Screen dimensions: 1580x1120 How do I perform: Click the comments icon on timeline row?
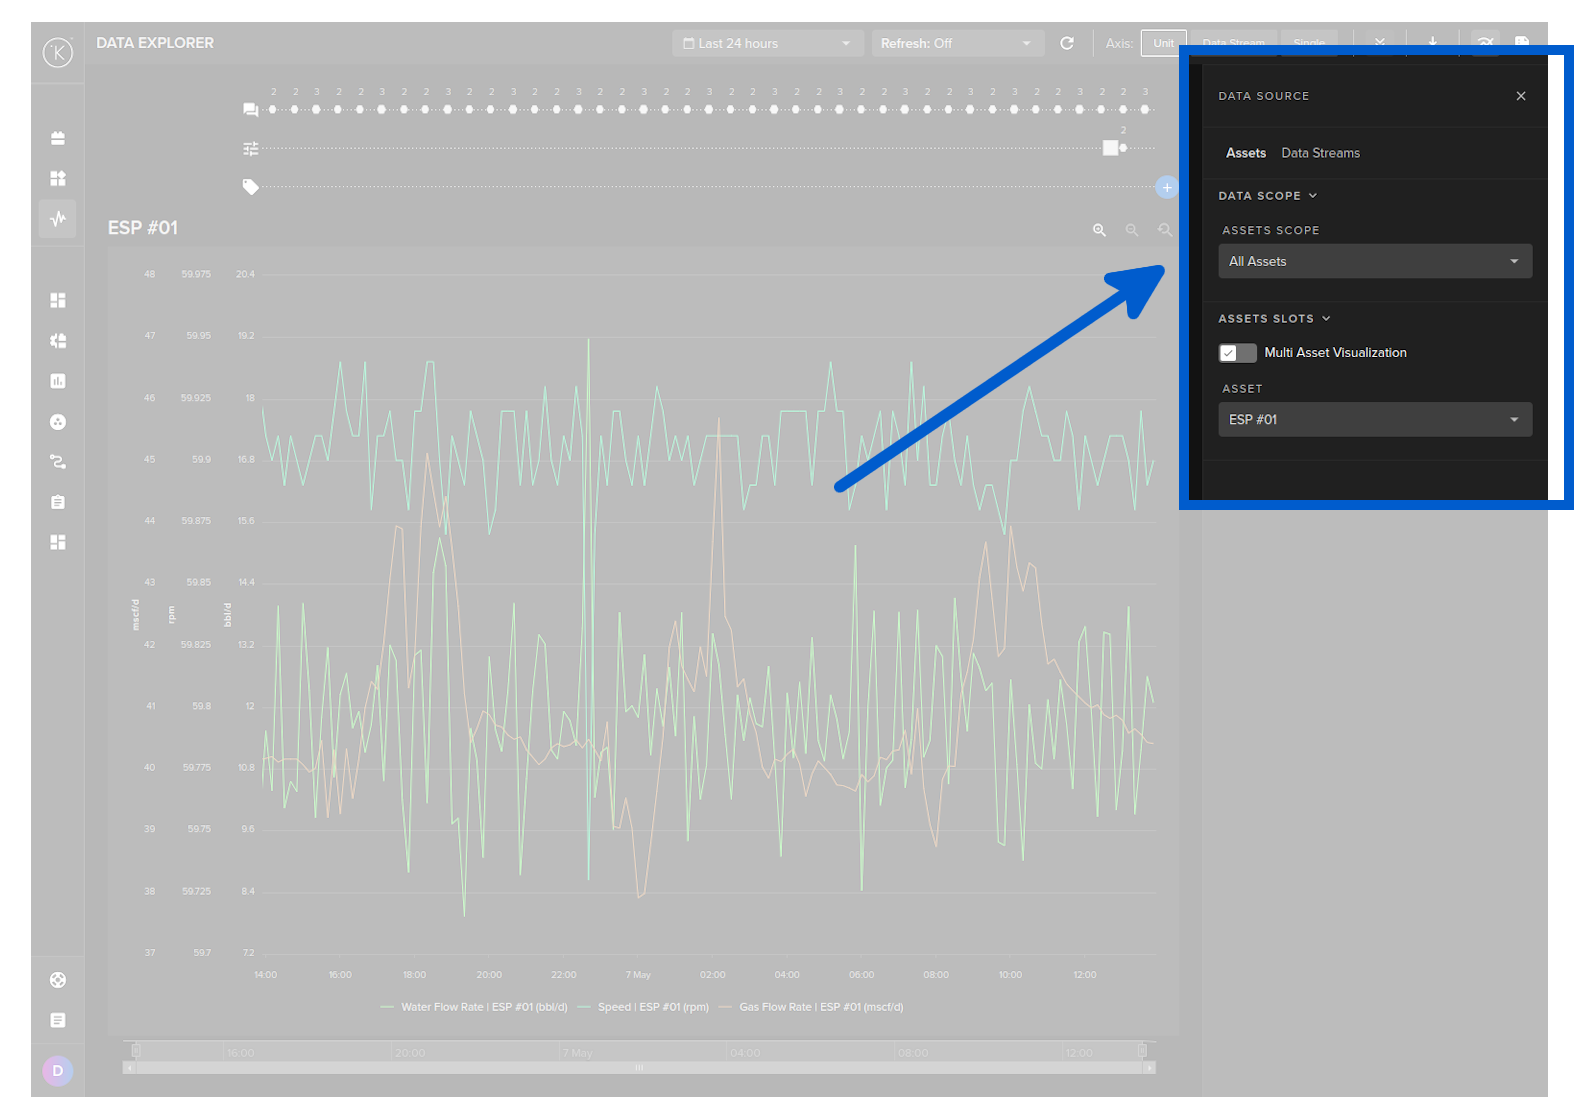(x=250, y=110)
